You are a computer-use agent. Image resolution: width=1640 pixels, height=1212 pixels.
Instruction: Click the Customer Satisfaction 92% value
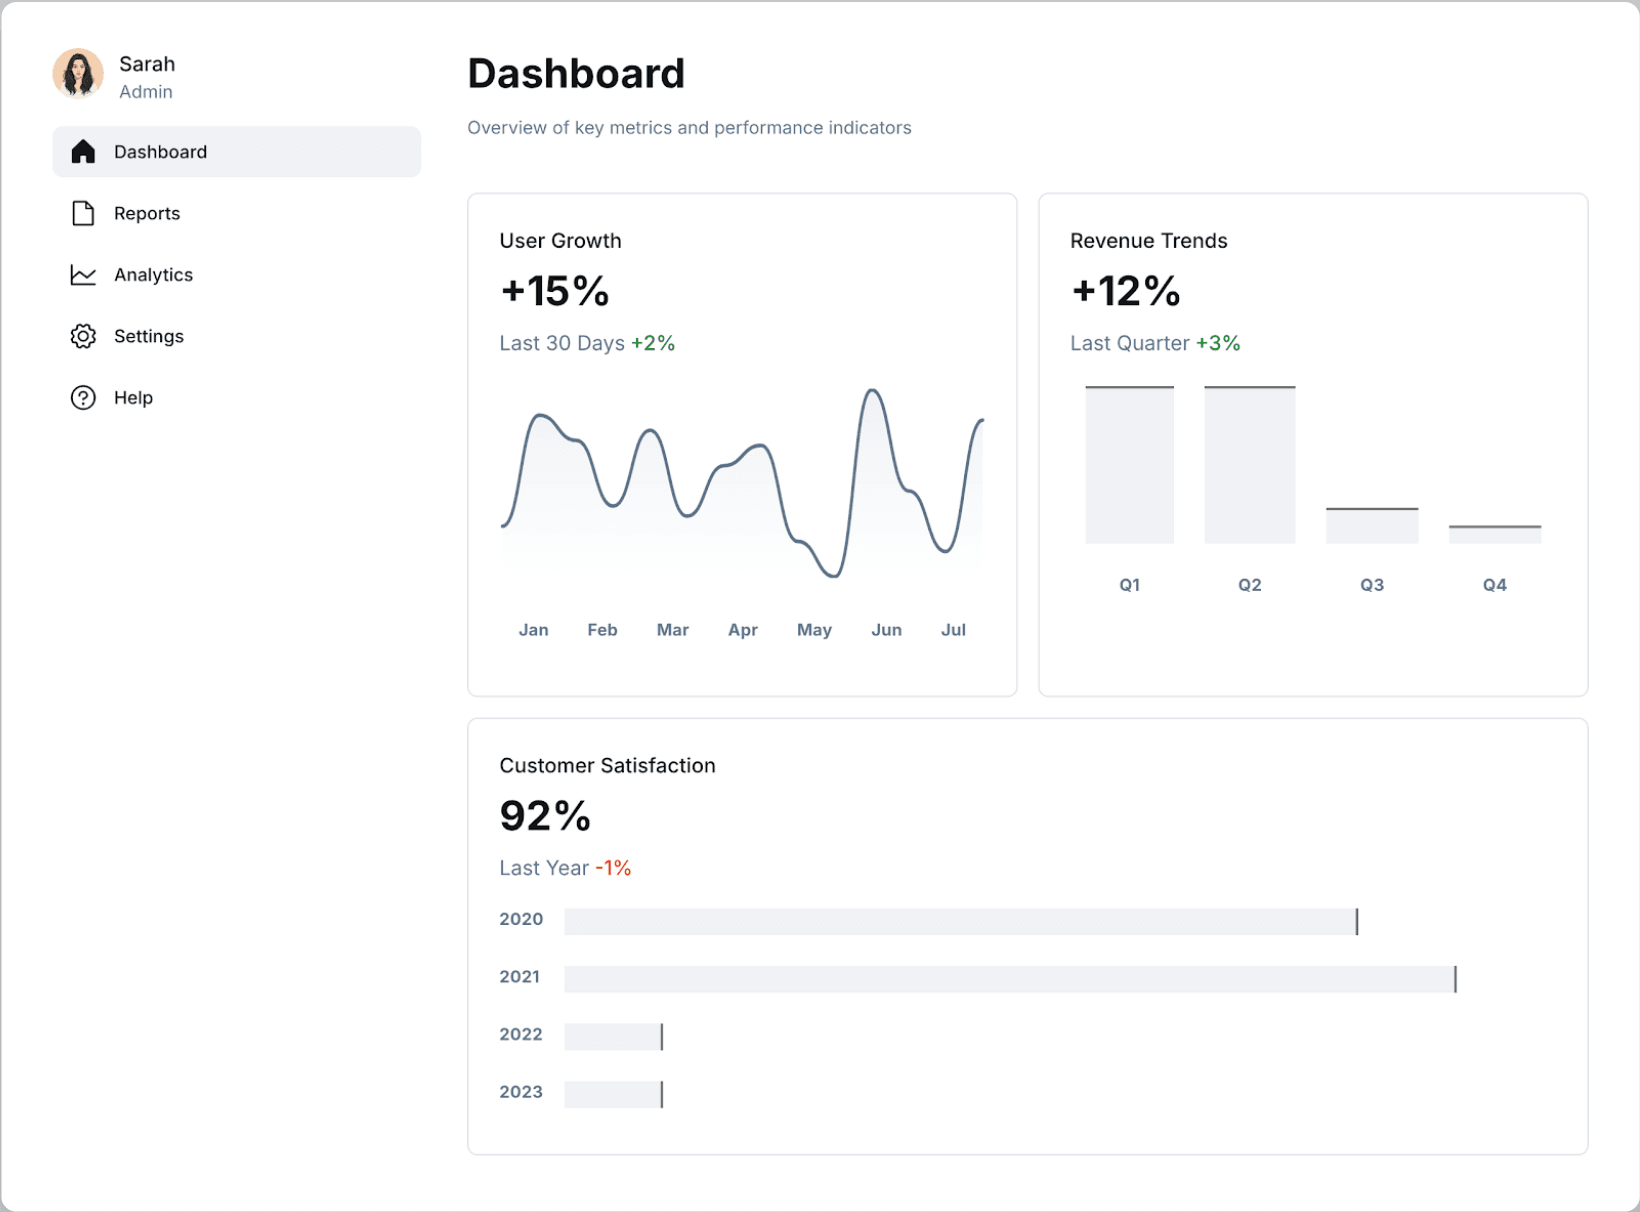pyautogui.click(x=545, y=816)
